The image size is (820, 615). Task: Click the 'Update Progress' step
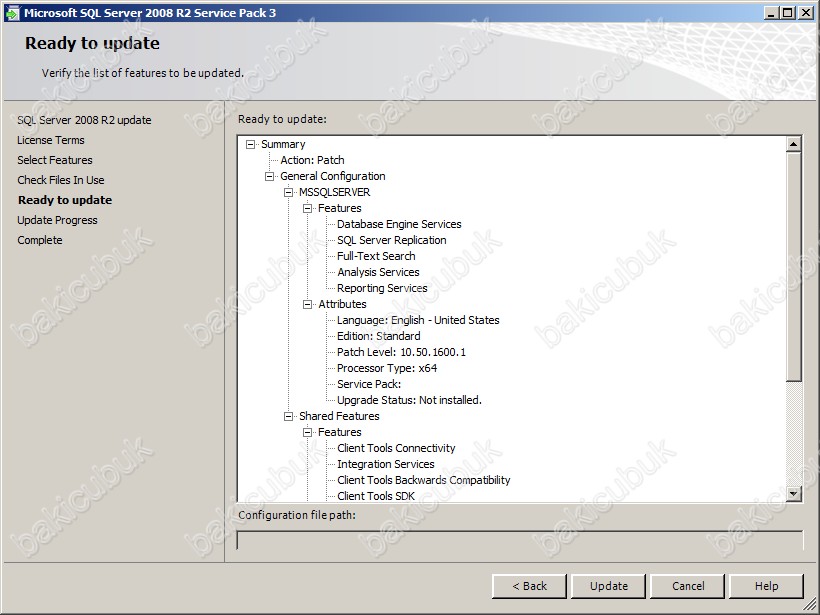[x=58, y=220]
